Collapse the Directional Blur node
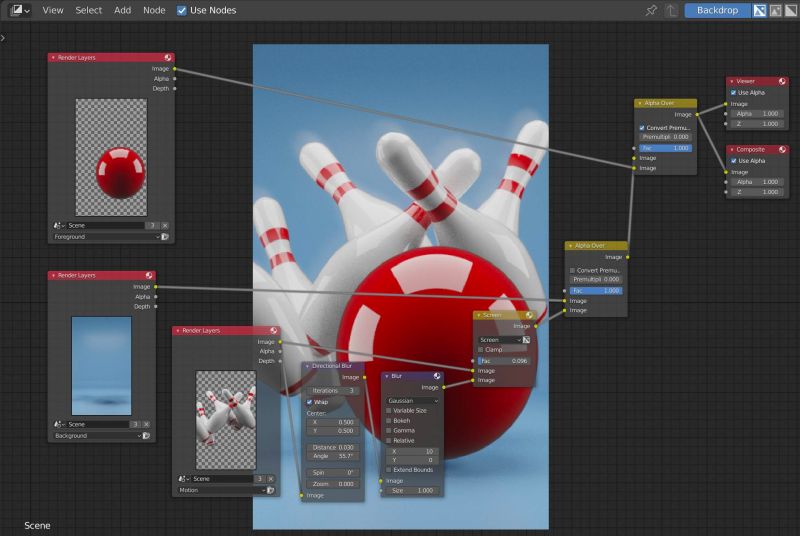 [307, 366]
